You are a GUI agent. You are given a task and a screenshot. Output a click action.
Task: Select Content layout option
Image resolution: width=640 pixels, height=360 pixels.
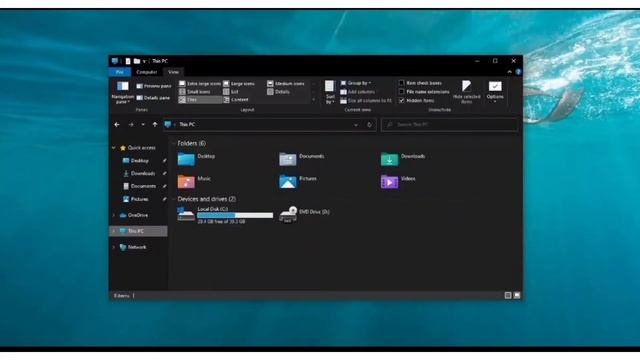click(x=236, y=100)
